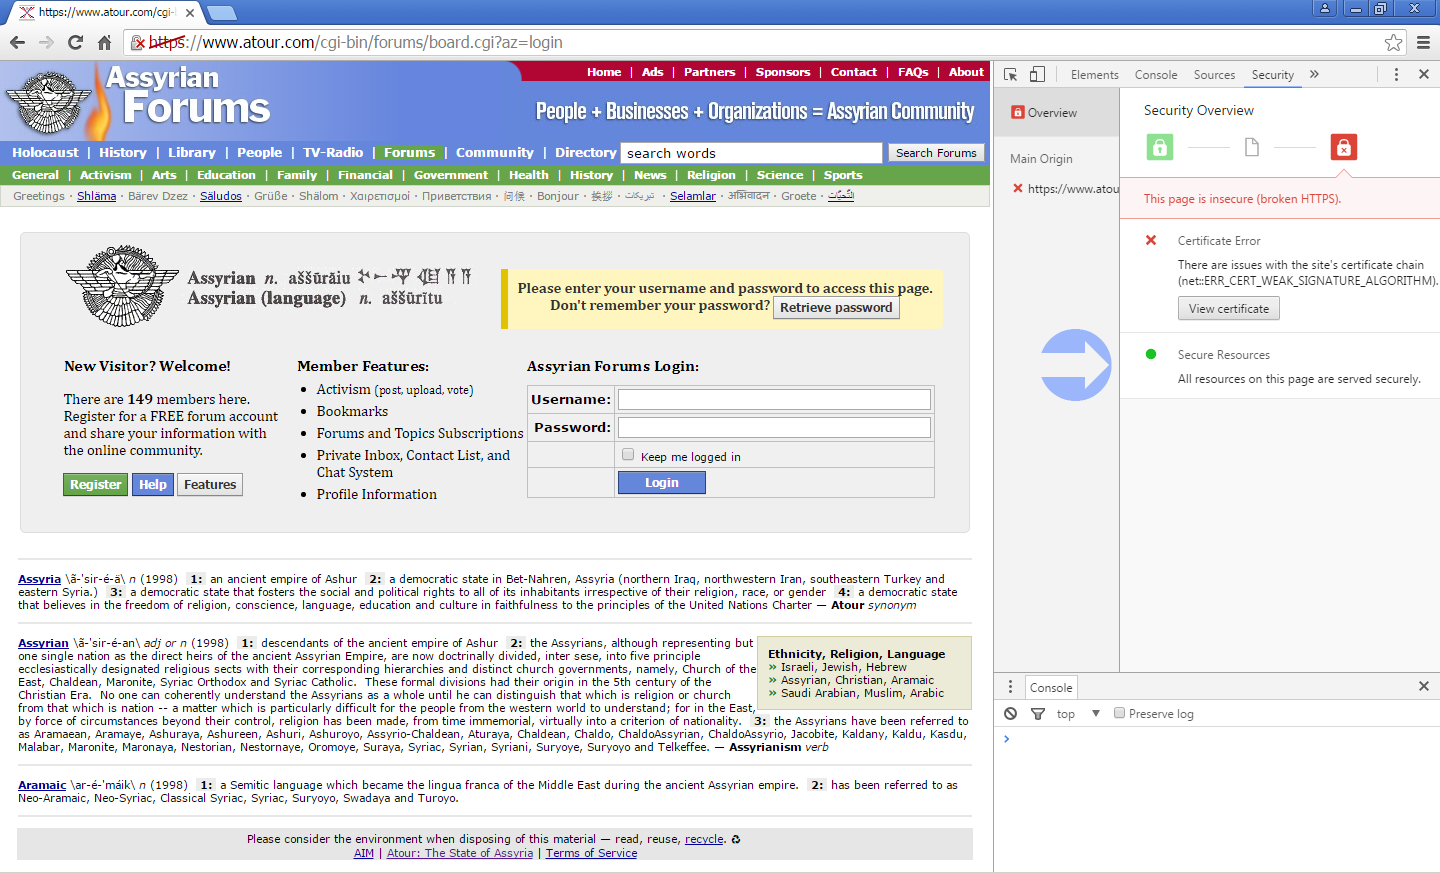1440x873 pixels.
Task: Click the clear console icon
Action: pyautogui.click(x=1011, y=713)
